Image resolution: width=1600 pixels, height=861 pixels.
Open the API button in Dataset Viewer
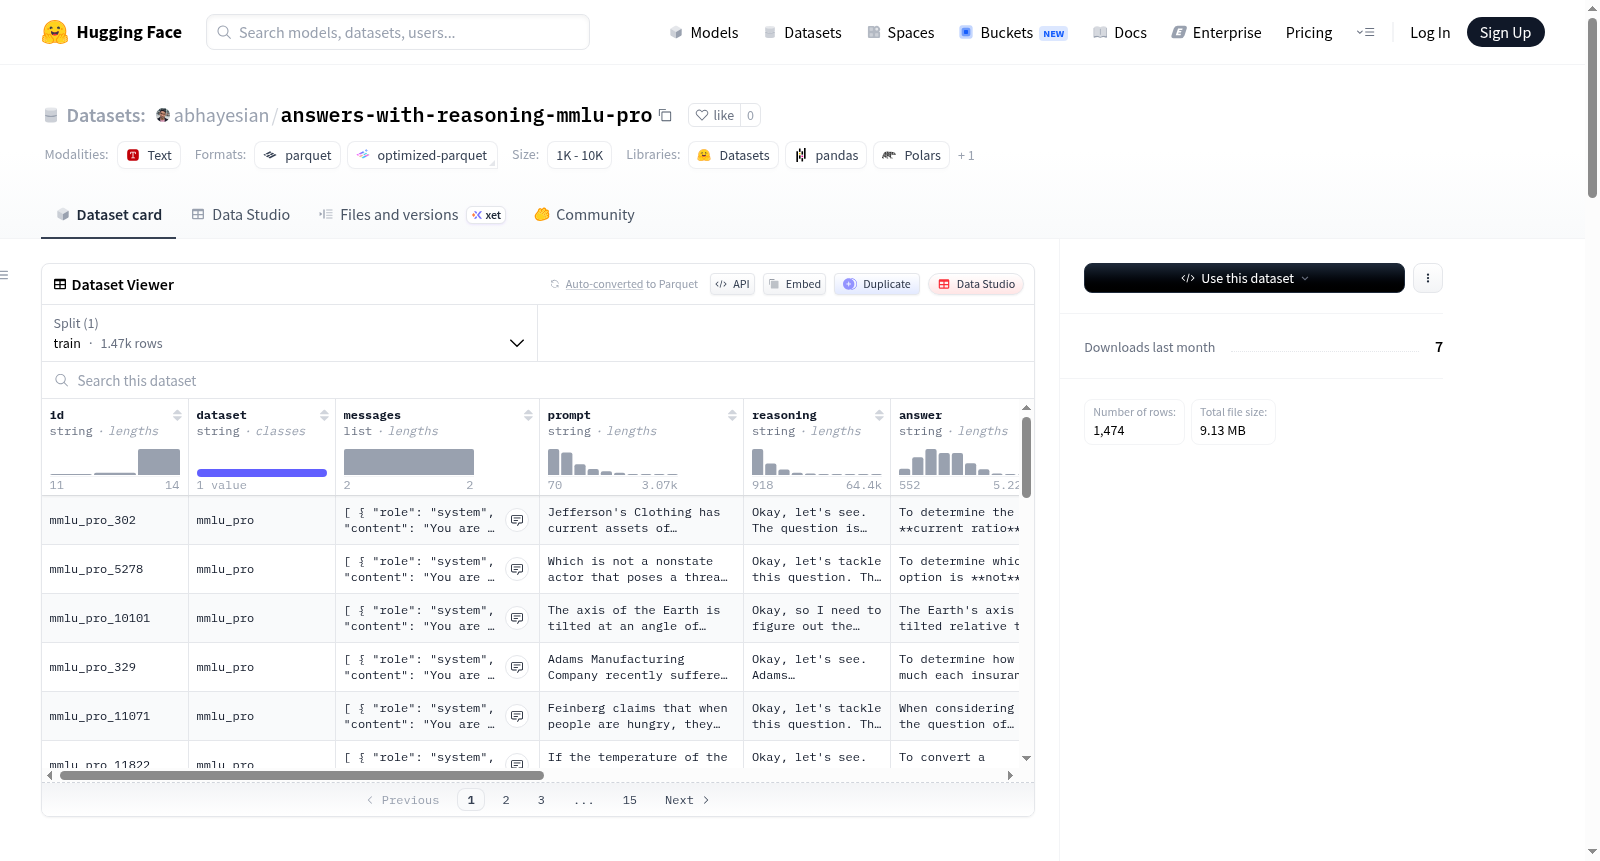pos(732,284)
